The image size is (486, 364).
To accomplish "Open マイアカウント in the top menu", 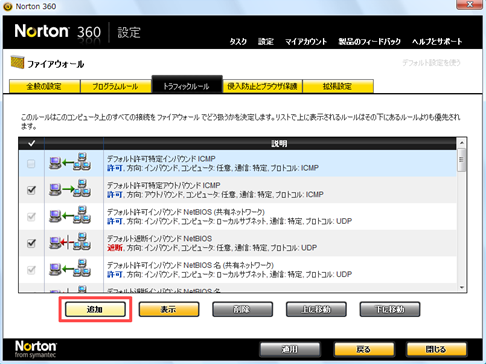I will 306,42.
